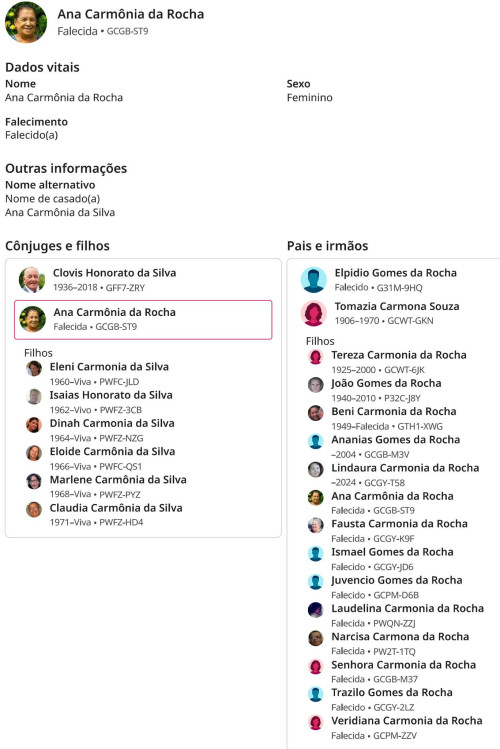The image size is (500, 749).
Task: View Lindaura Carmonia da Rocha's person page
Action: click(405, 468)
